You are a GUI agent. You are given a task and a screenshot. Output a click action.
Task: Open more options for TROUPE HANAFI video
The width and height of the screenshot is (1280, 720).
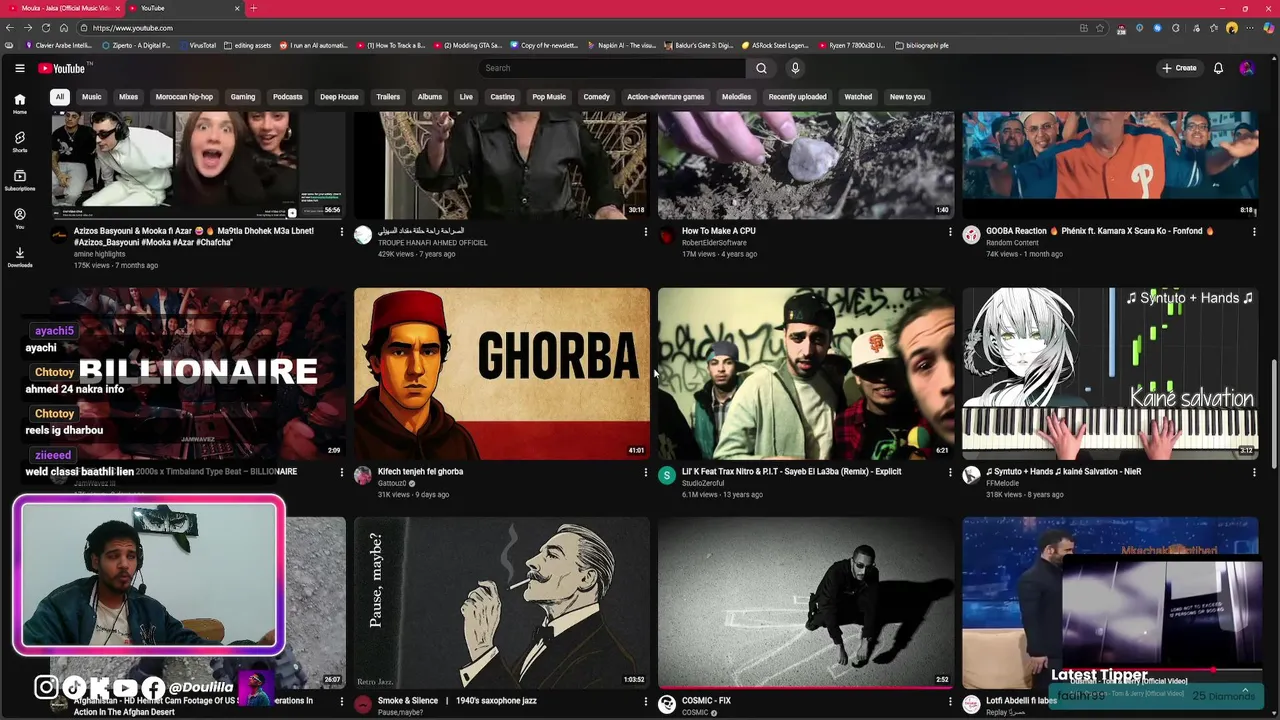645,232
